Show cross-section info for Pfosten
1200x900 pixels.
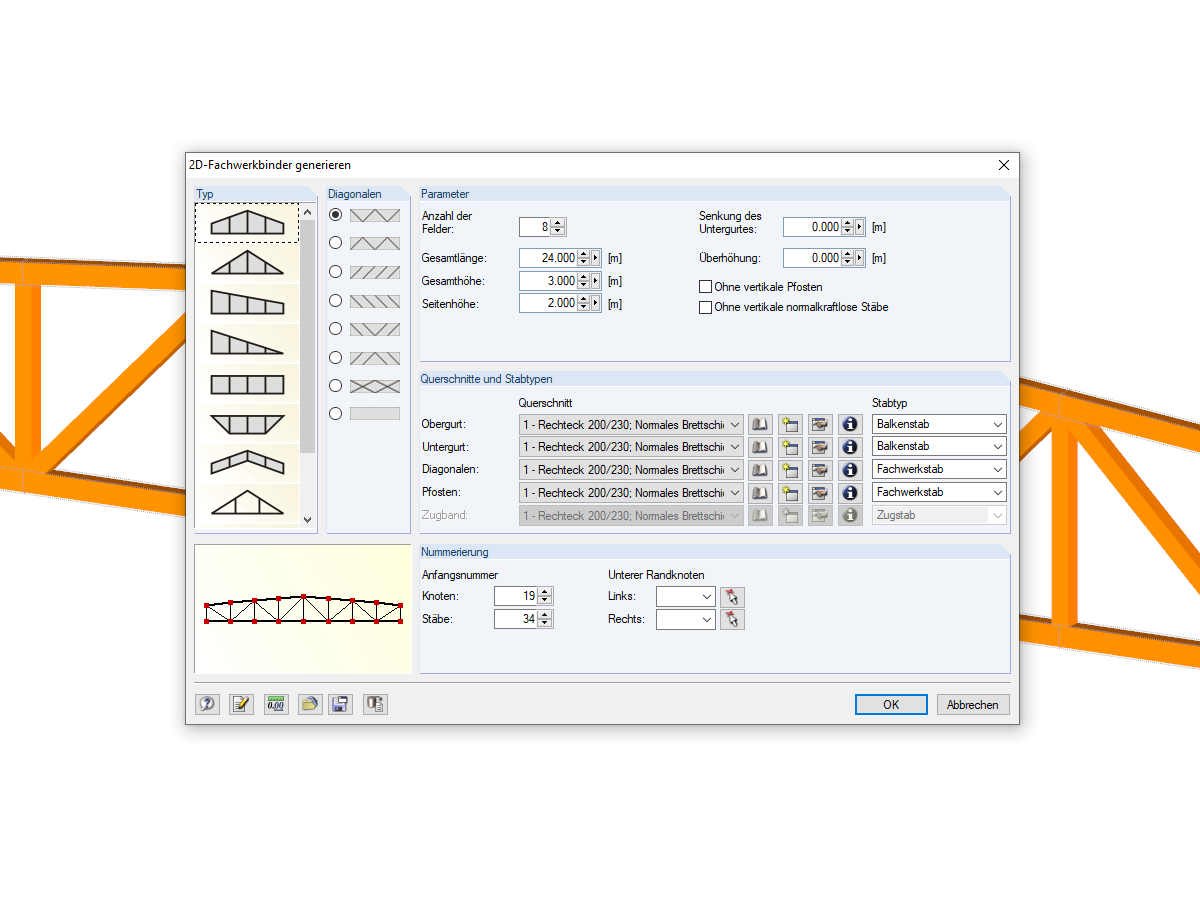850,493
